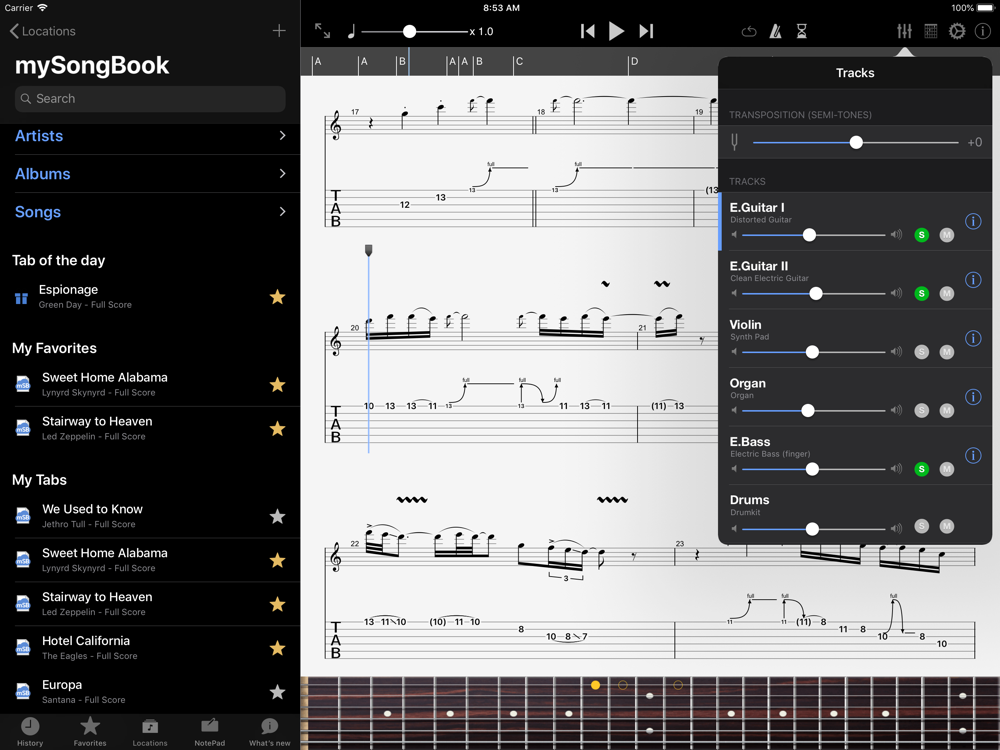The width and height of the screenshot is (1000, 750).
Task: Expand the Songs list
Action: (x=150, y=212)
